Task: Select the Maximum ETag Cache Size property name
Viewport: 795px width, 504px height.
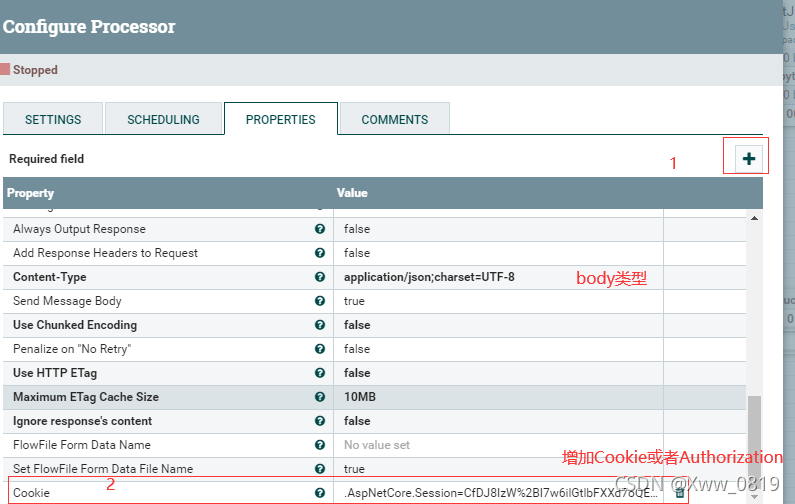Action: 86,397
